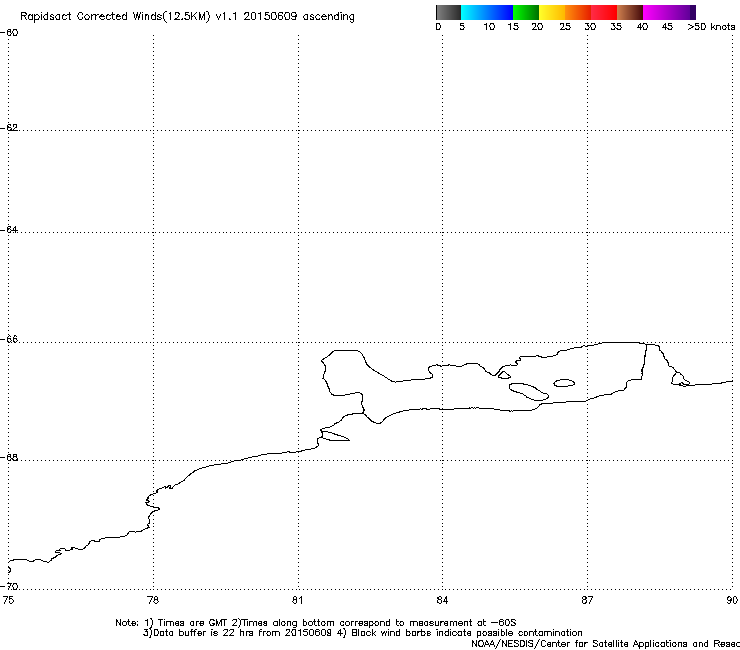Click the '20150609 ascending' date in title
Image resolution: width=740 pixels, height=650 pixels.
(299, 17)
